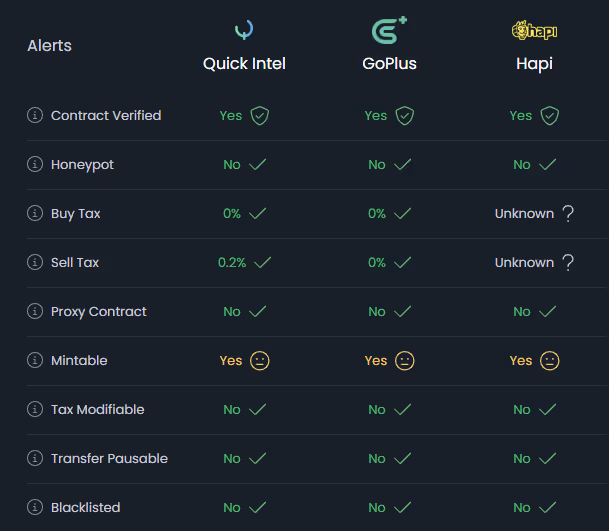609x531 pixels.
Task: Click Hapi's question mark for Buy Tax
Action: coord(568,213)
